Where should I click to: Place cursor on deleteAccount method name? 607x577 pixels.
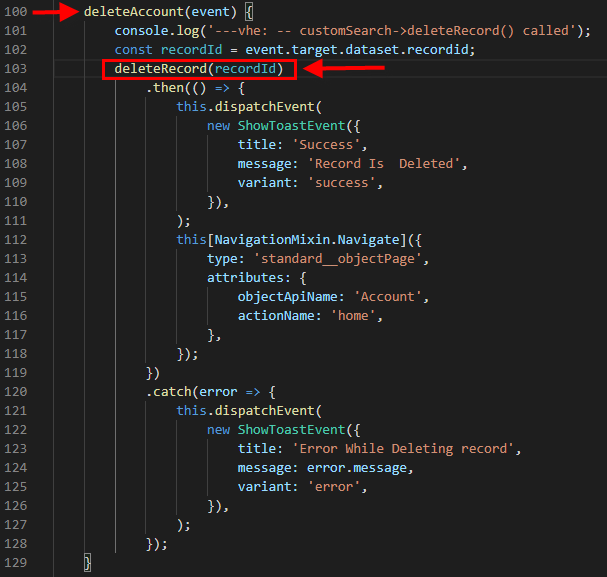[134, 12]
